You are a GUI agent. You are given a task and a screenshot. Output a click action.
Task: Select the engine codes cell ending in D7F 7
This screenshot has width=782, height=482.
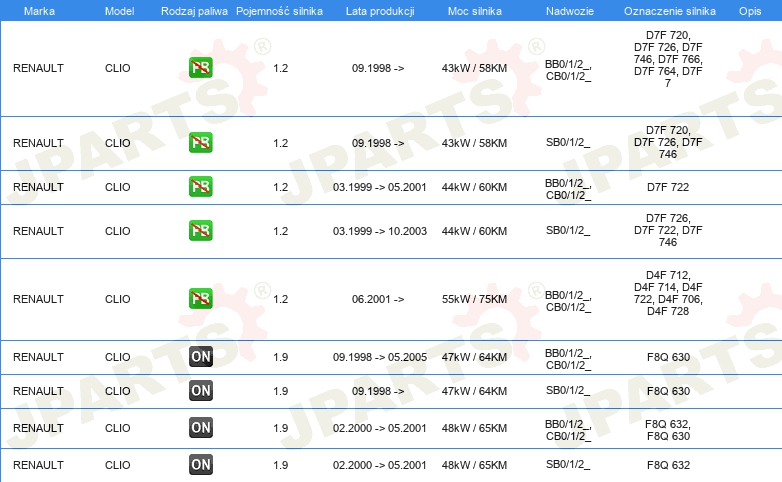(x=668, y=59)
